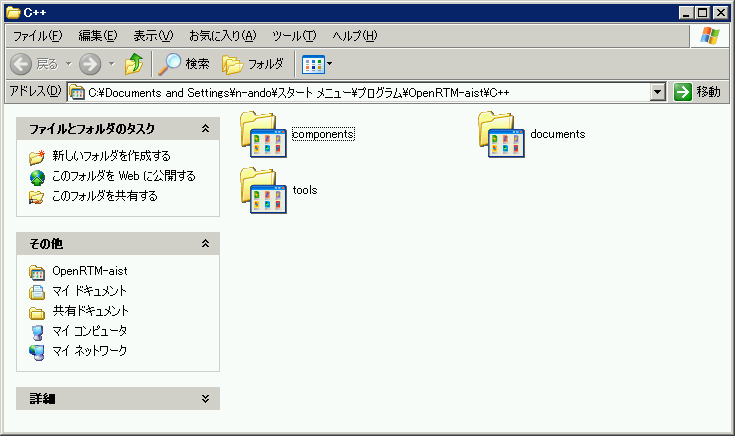Open the 編集(E) menu

[x=98, y=36]
